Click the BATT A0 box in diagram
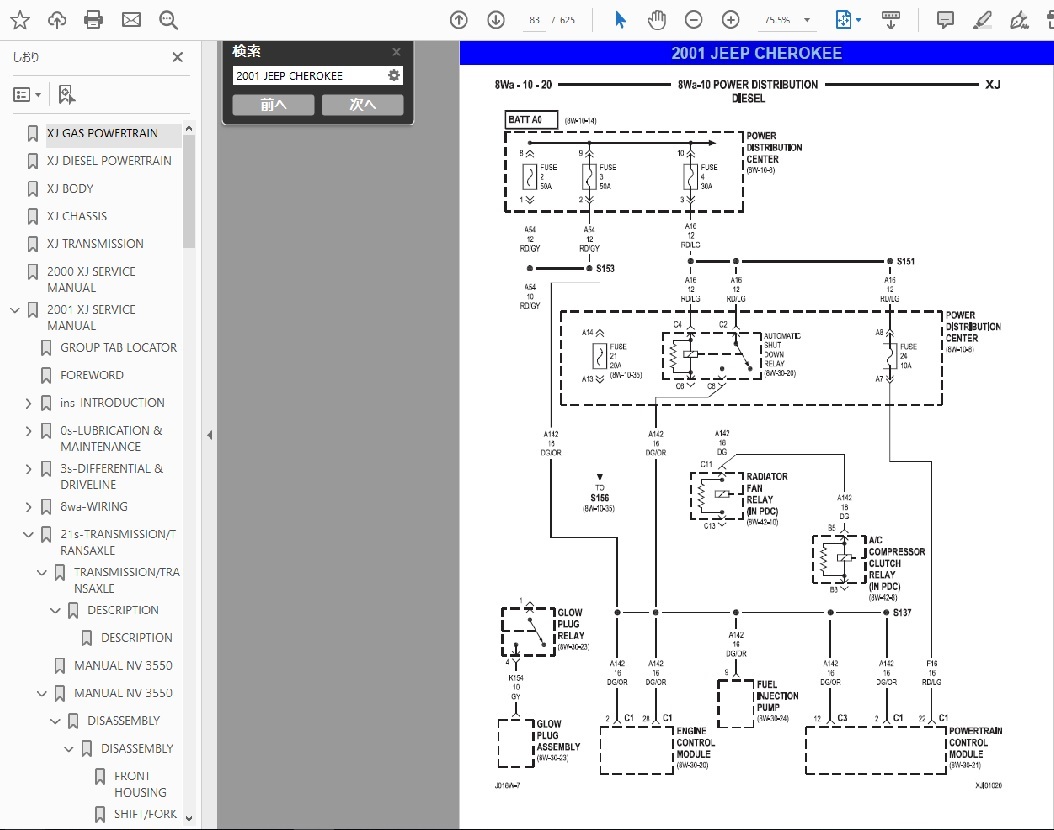Screen dimensions: 1054x830 click(531, 120)
